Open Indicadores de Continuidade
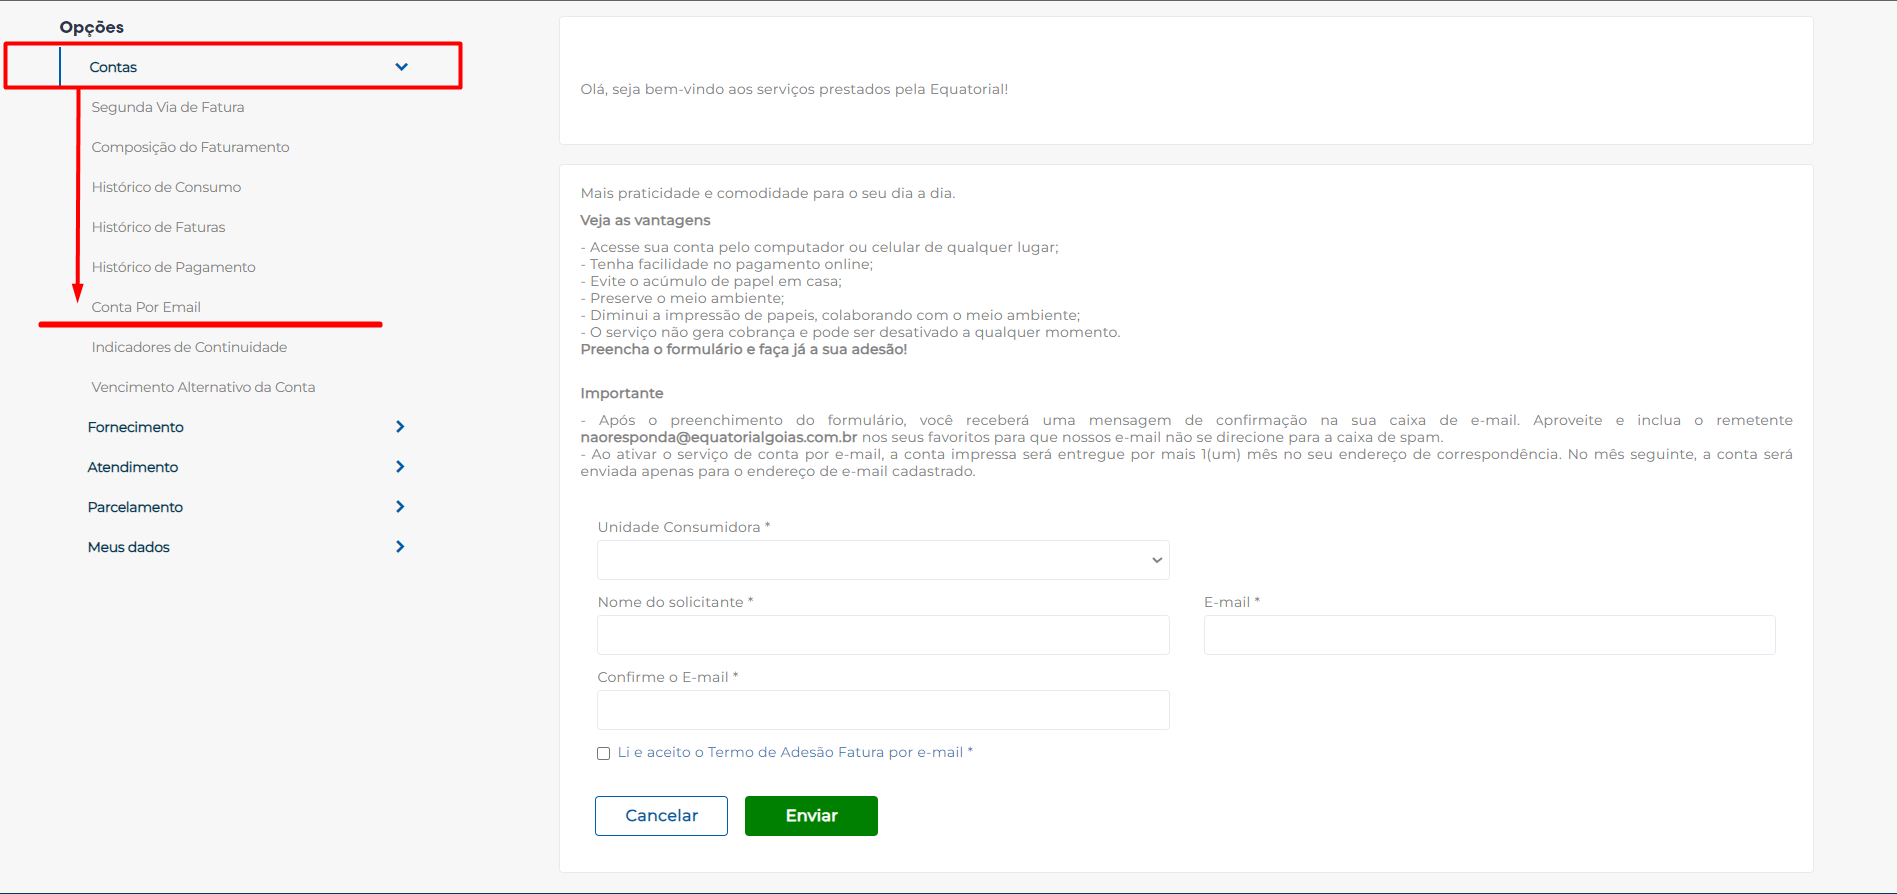Viewport: 1897px width, 894px height. (189, 347)
